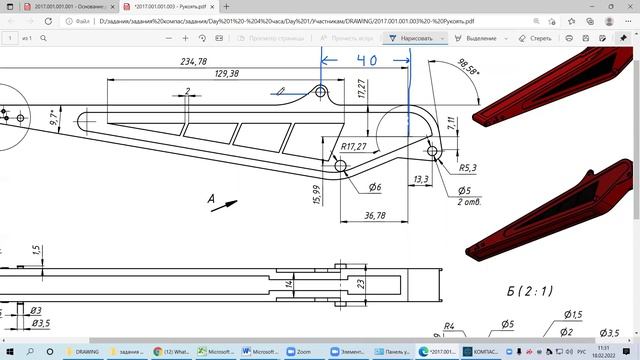
Task: Click the «2 отв.» hole note
Action: click(x=469, y=202)
